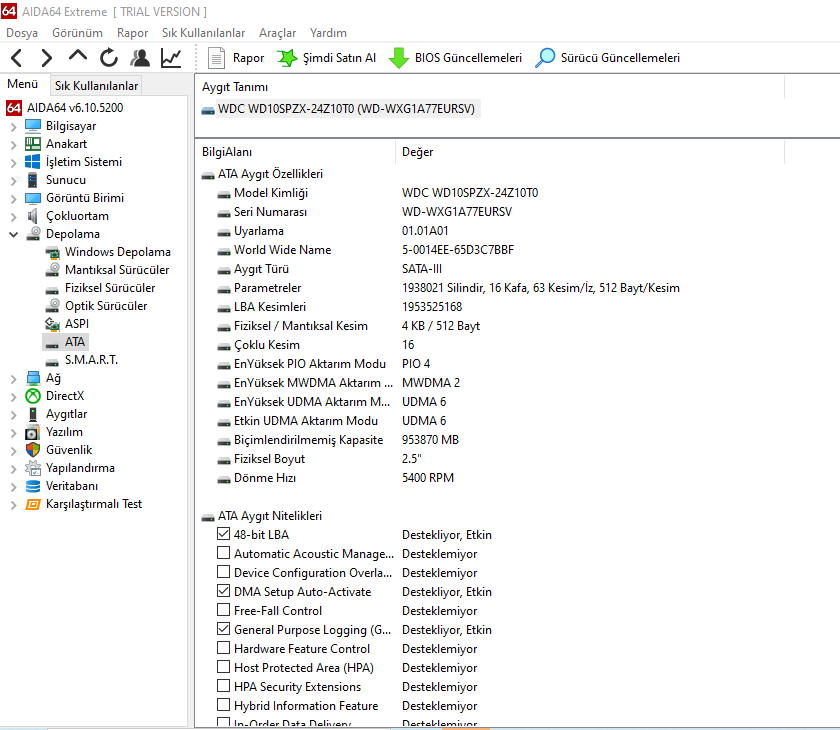Go up one level with up arrow

pos(78,56)
